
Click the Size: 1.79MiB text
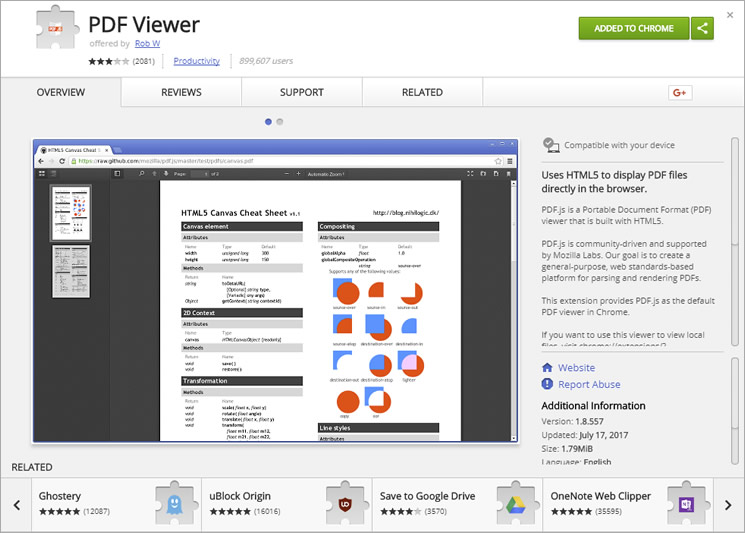(x=567, y=448)
